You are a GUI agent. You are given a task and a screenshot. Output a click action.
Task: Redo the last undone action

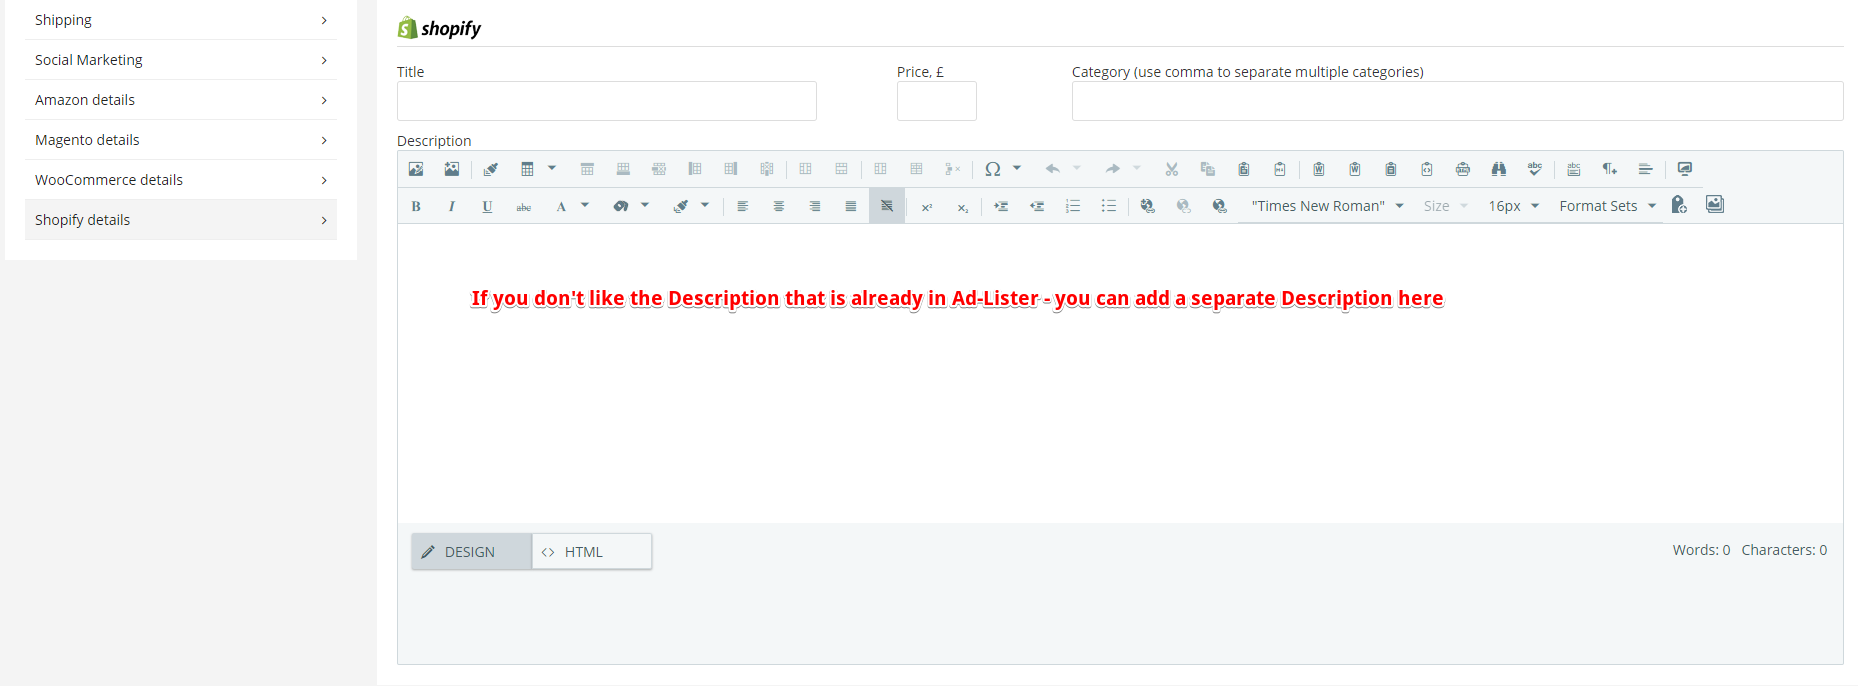1112,169
